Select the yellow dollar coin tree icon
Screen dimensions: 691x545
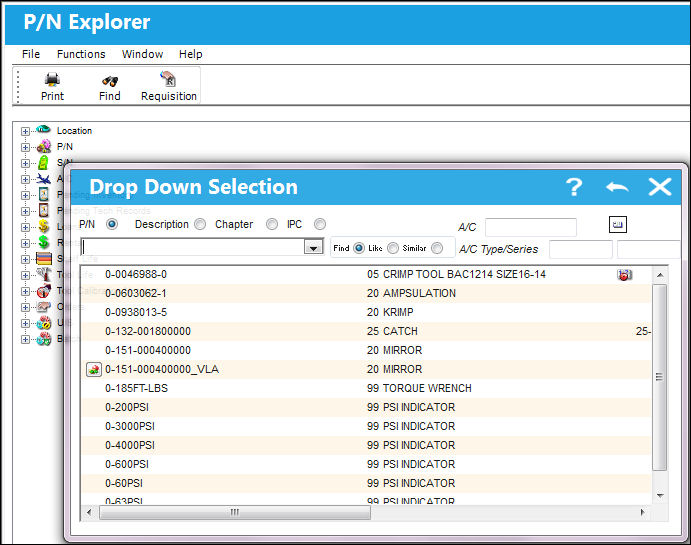(43, 226)
